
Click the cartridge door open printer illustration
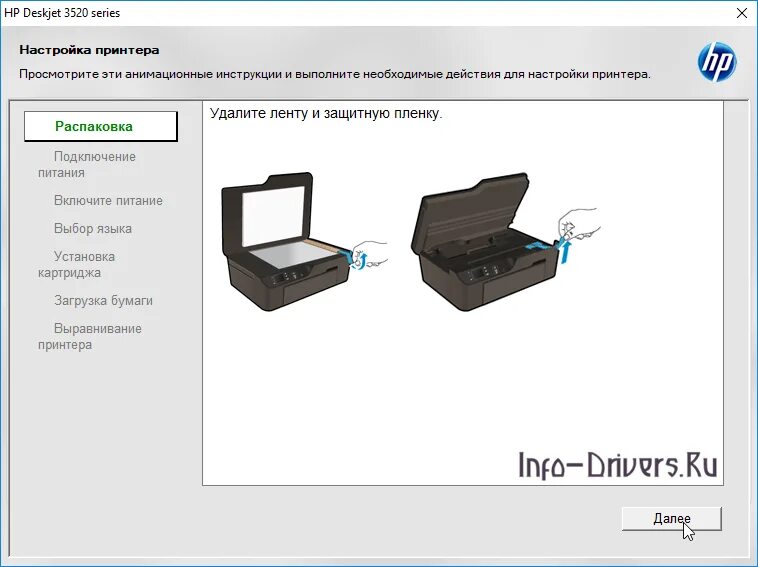505,241
